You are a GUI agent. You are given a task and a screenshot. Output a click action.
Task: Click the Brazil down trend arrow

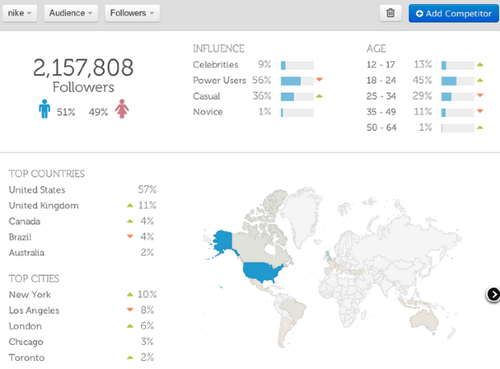coord(130,236)
